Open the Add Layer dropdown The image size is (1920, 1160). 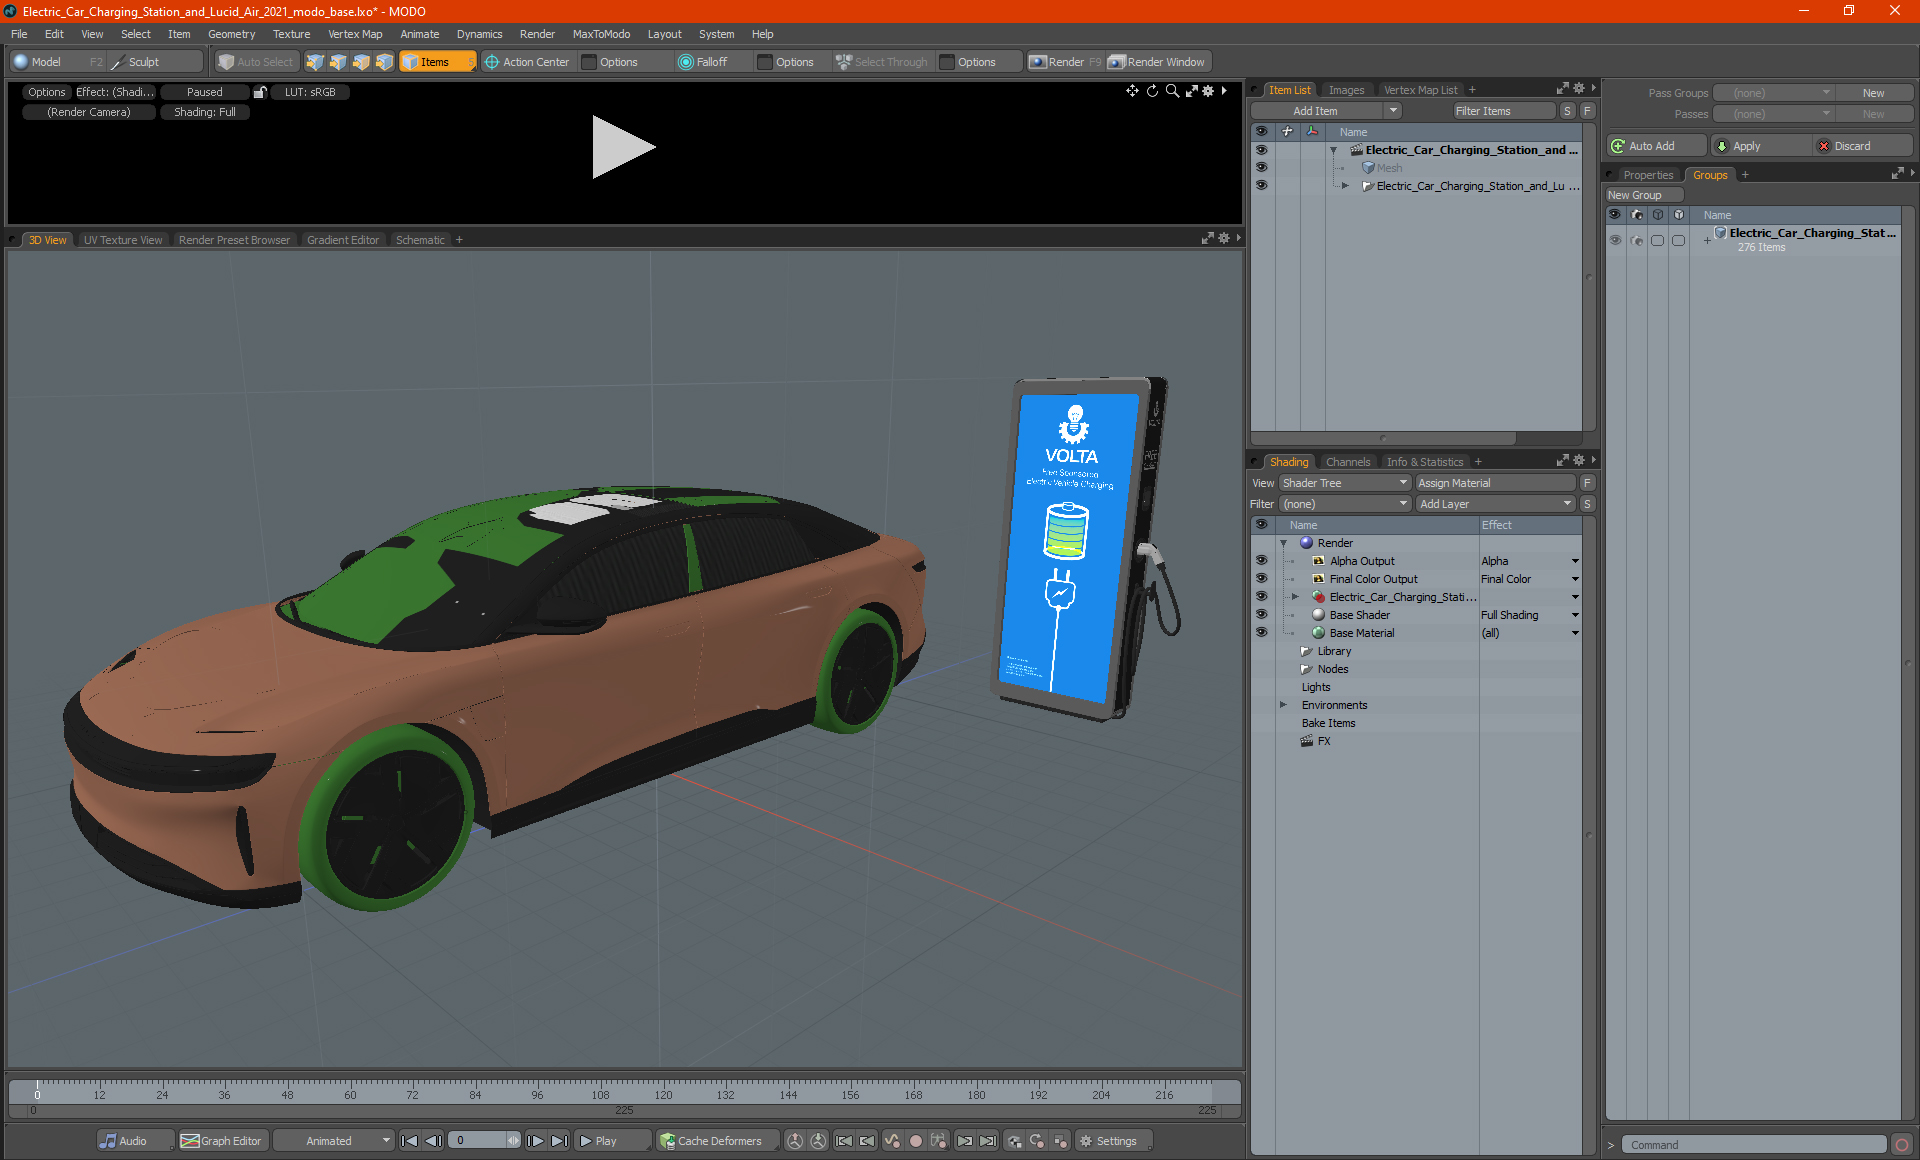[x=1494, y=504]
